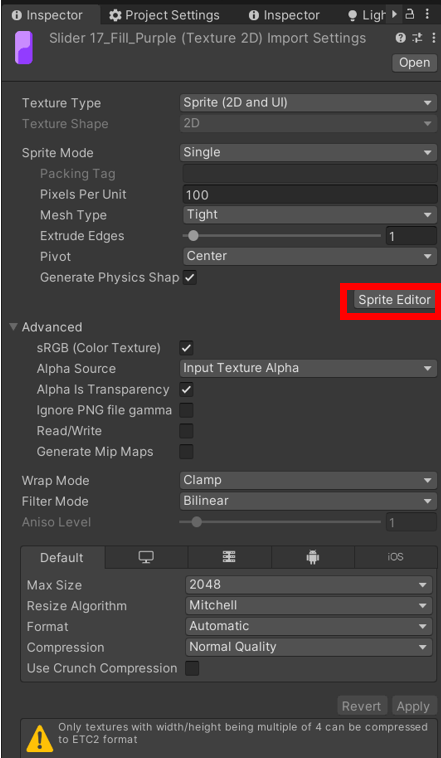Open the Format dropdown

pyautogui.click(x=309, y=626)
